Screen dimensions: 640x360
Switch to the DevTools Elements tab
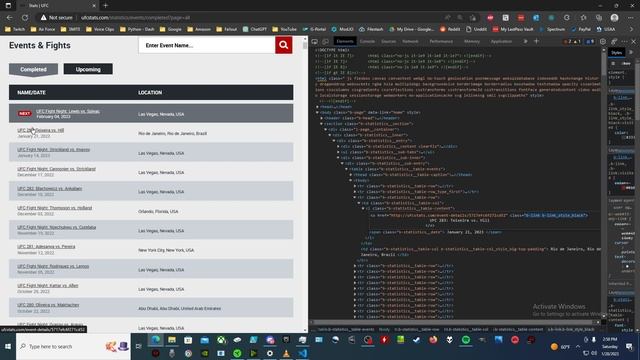point(345,41)
